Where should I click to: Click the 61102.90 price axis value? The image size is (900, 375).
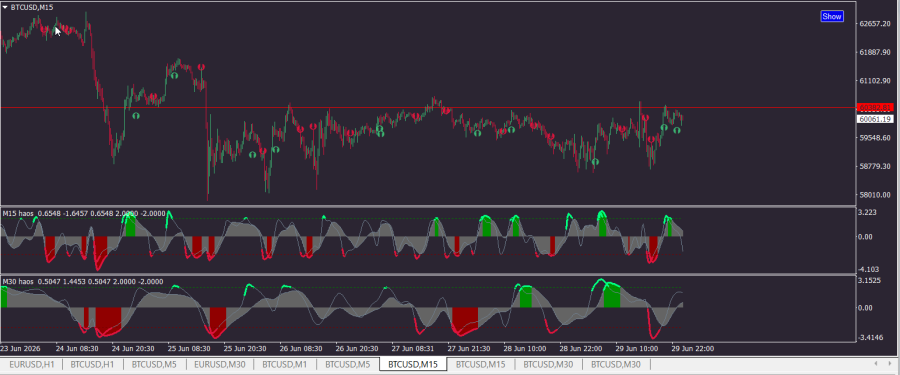click(874, 81)
